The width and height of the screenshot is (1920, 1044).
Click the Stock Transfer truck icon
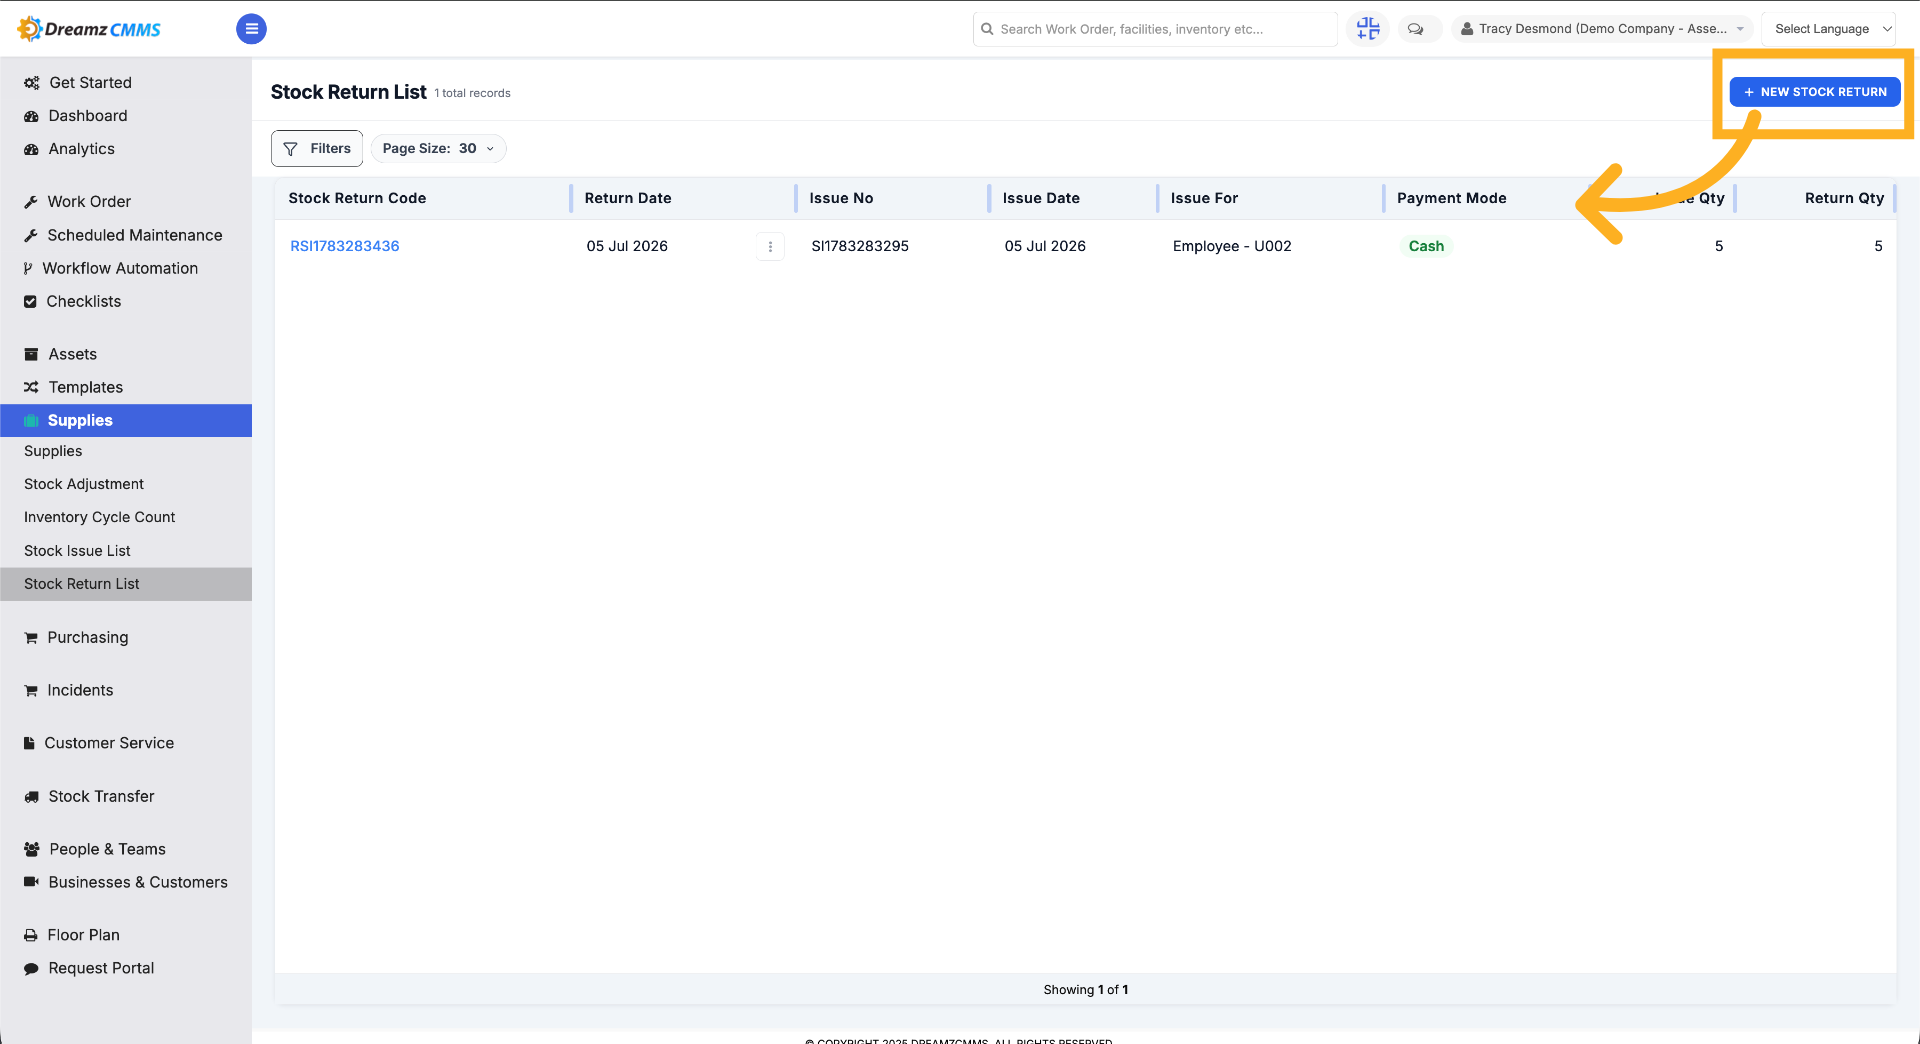click(31, 796)
